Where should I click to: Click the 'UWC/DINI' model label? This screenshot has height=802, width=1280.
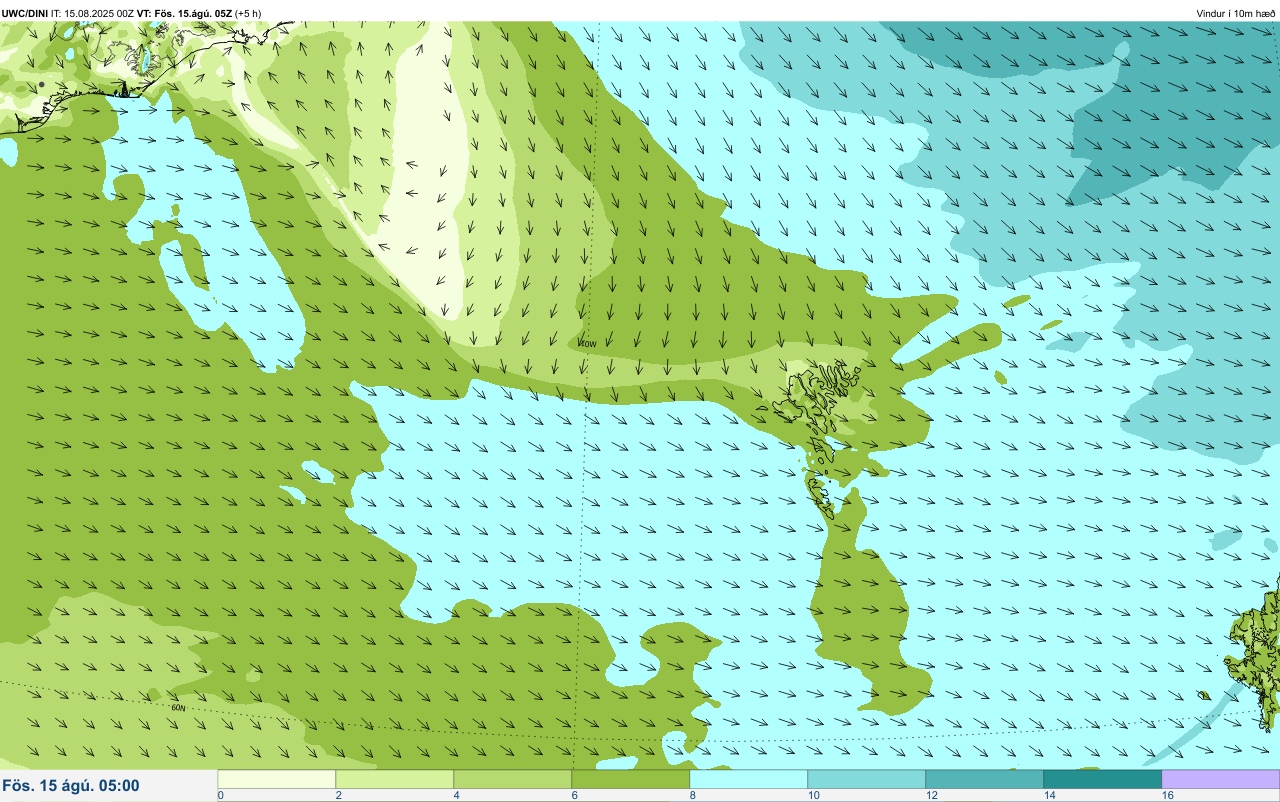[25, 13]
